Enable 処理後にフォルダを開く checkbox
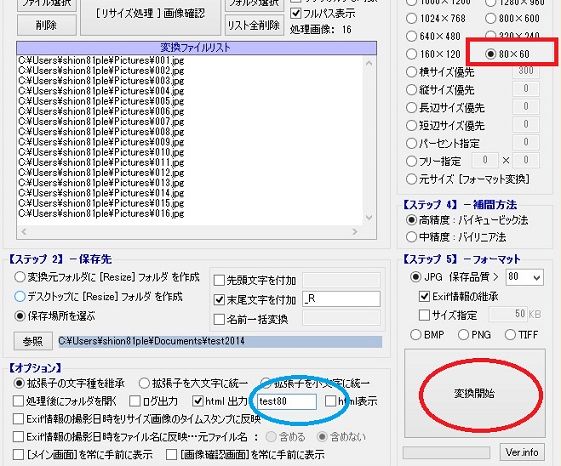The width and height of the screenshot is (561, 466). click(x=18, y=401)
